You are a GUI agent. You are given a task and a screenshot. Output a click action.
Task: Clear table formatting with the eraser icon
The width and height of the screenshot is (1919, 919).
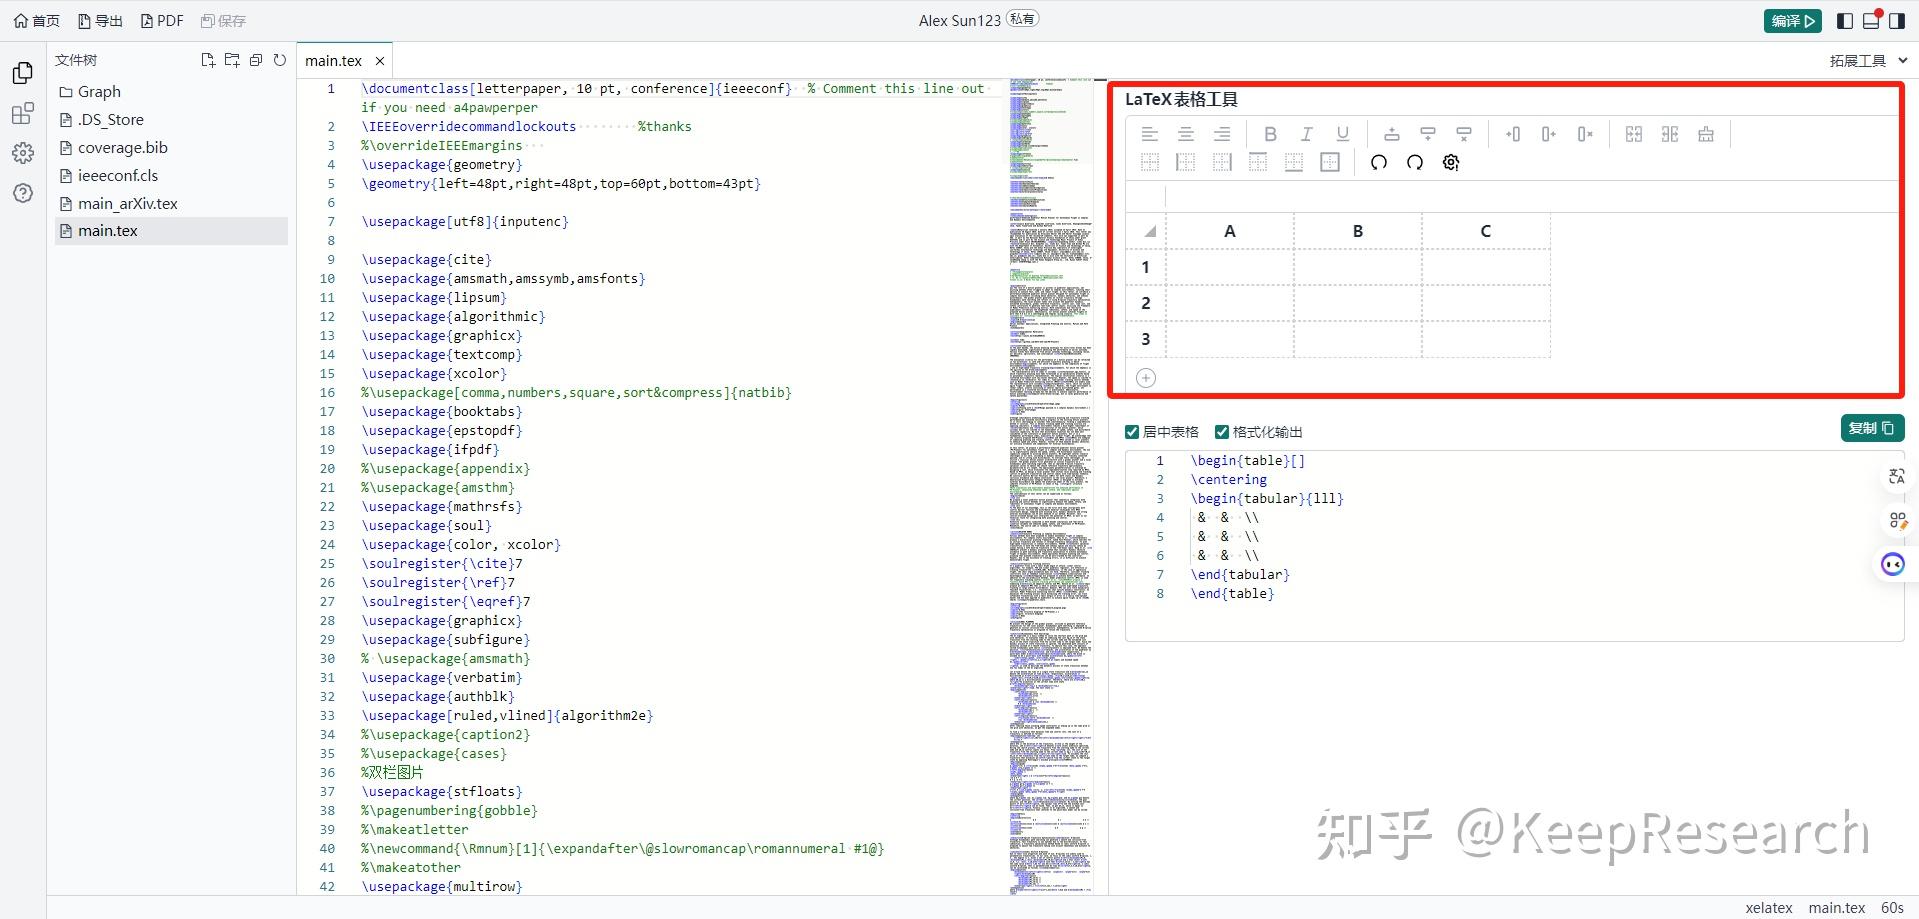click(x=1706, y=133)
